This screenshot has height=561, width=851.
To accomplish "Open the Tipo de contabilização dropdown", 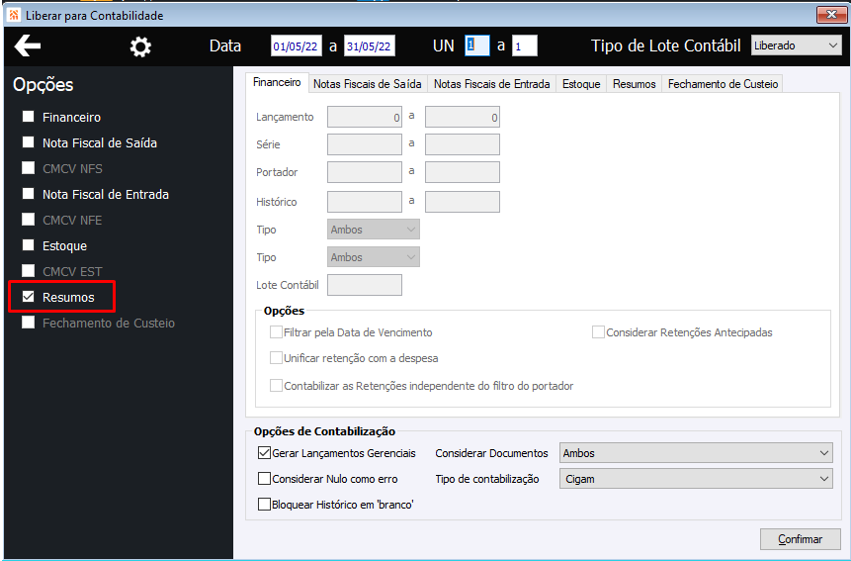I will pyautogui.click(x=696, y=479).
